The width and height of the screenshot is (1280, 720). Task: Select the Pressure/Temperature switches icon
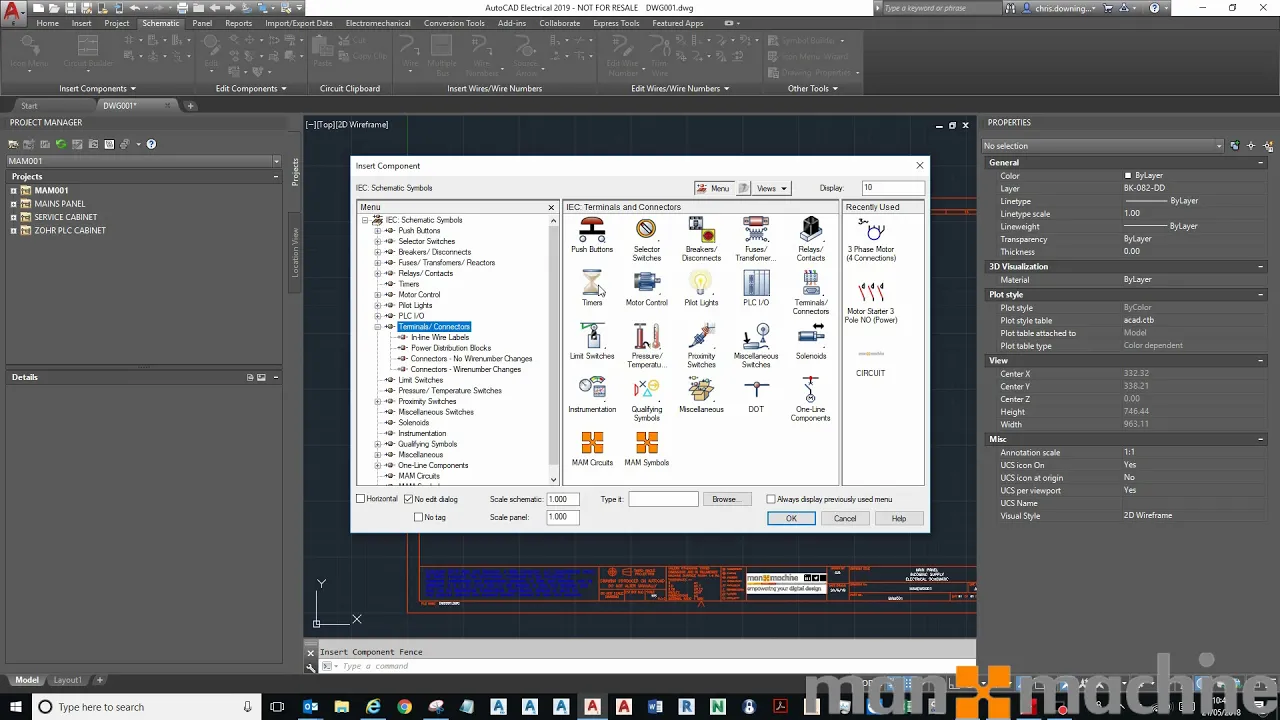[x=646, y=336]
